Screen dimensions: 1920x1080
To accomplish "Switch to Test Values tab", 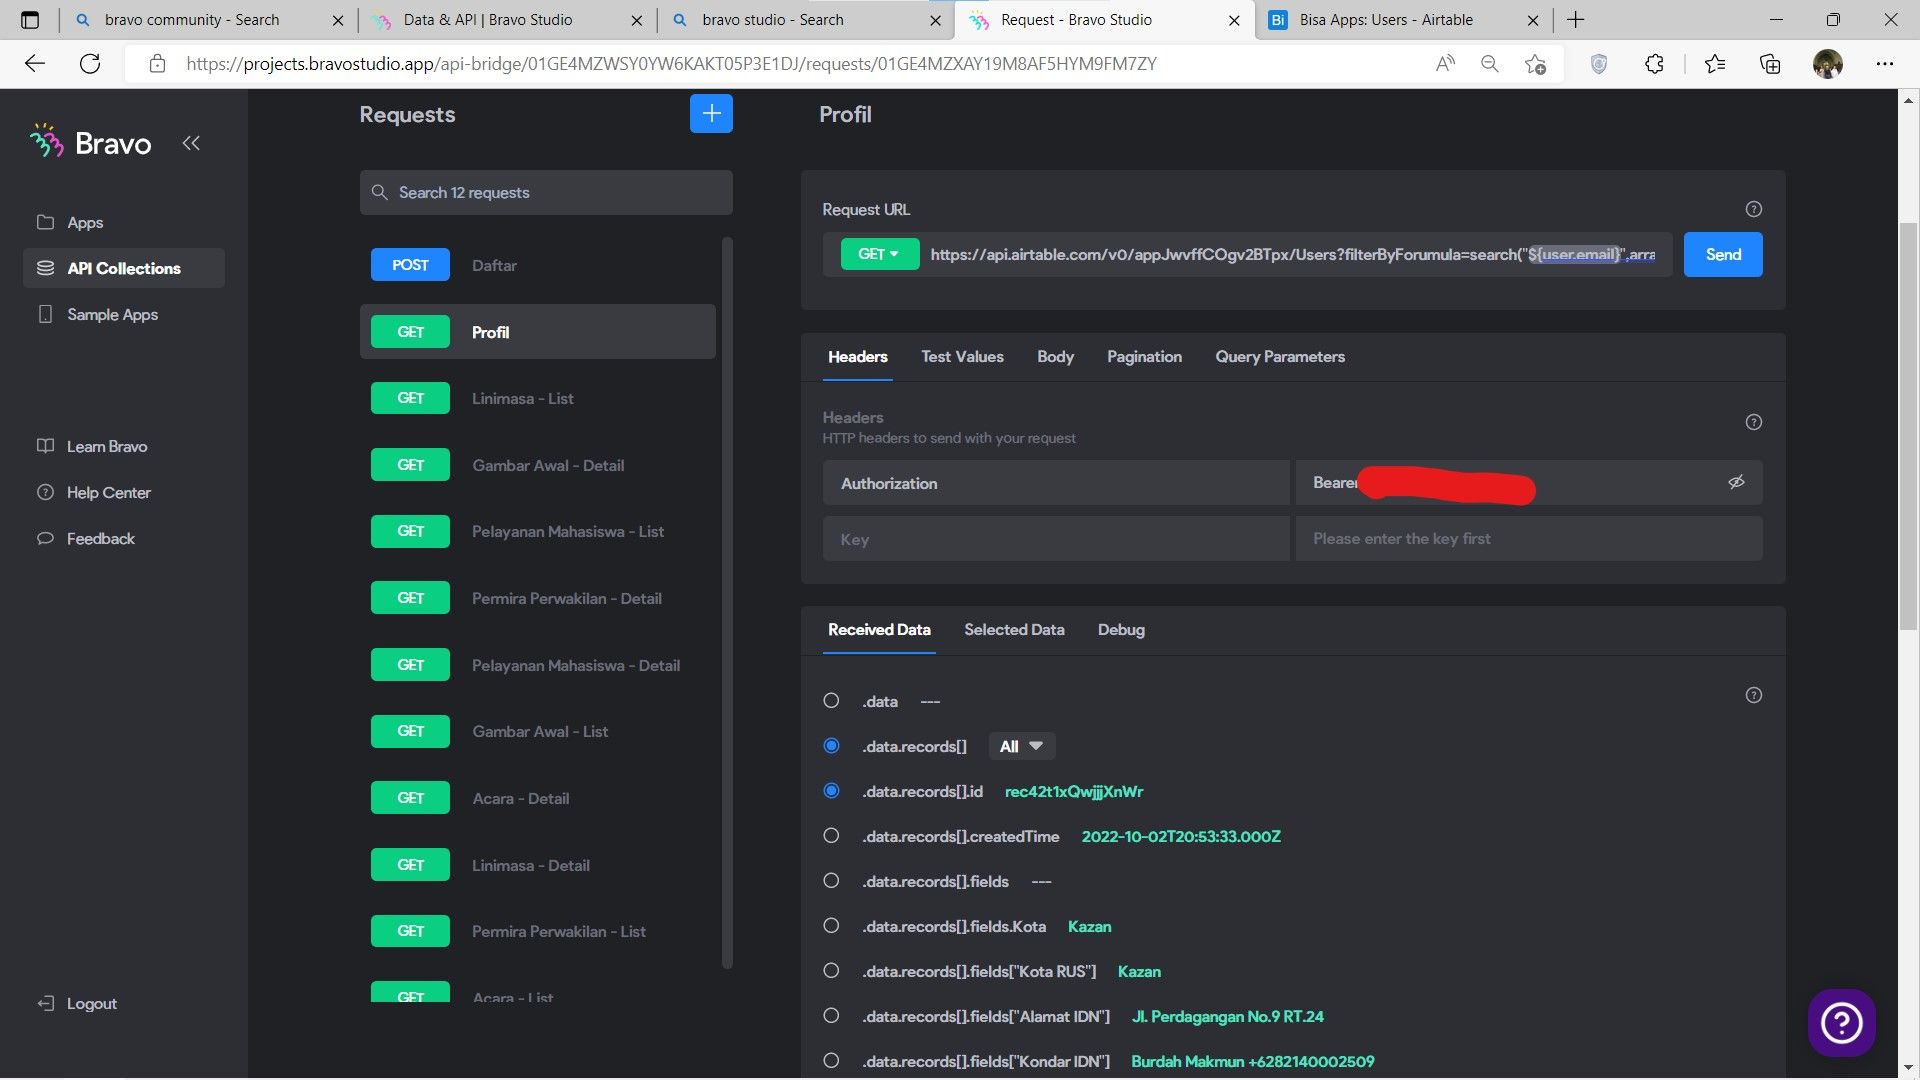I will [x=962, y=357].
